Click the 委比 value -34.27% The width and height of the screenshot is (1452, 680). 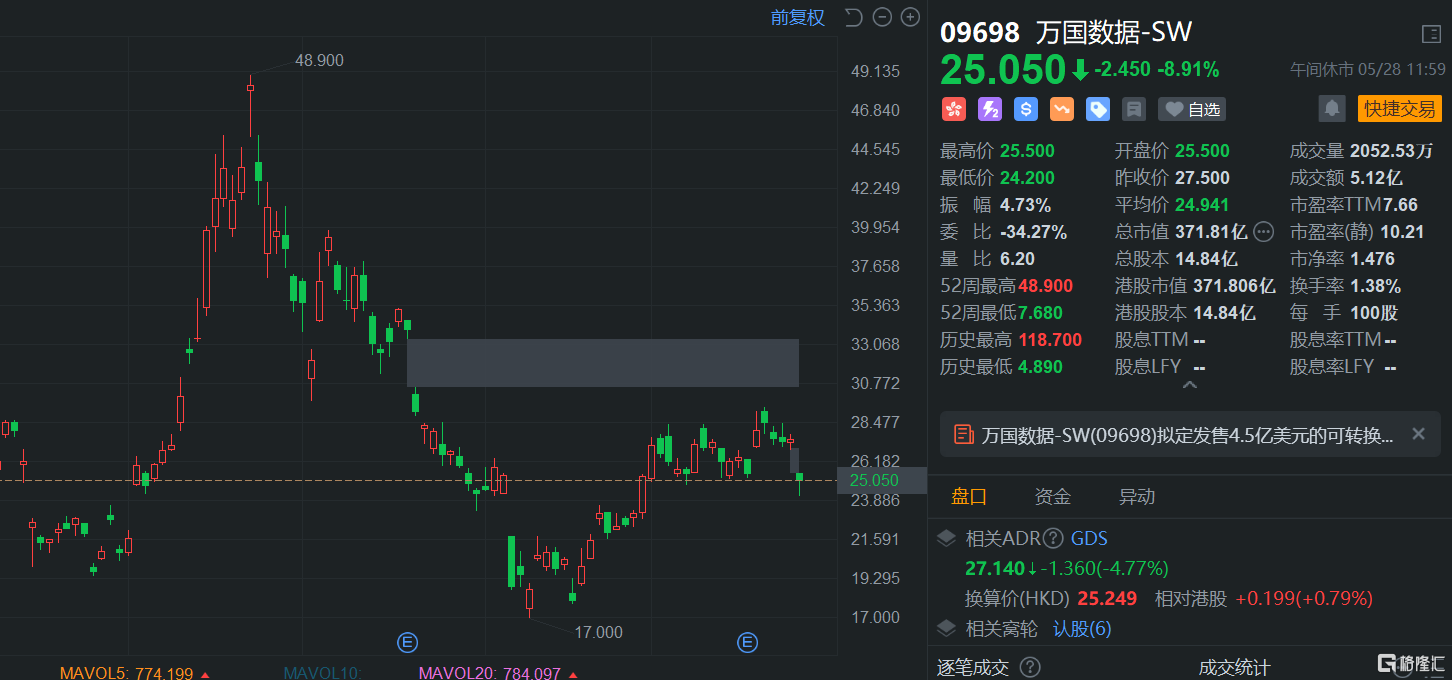1034,232
